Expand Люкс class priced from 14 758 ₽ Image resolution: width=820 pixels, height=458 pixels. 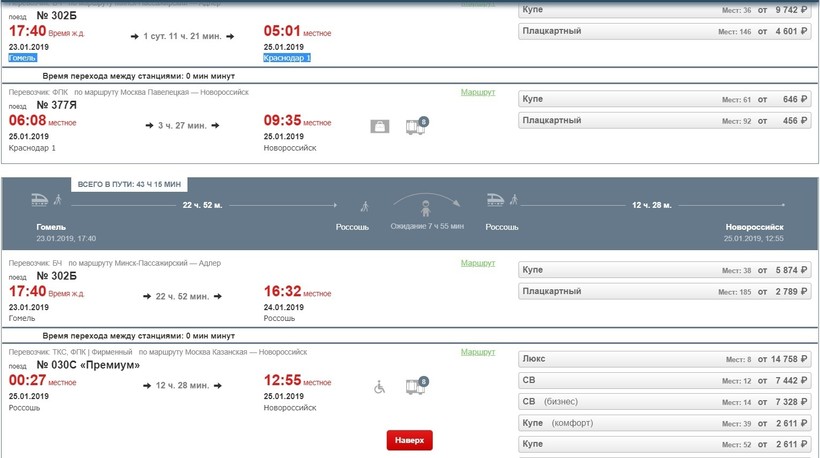pos(664,359)
